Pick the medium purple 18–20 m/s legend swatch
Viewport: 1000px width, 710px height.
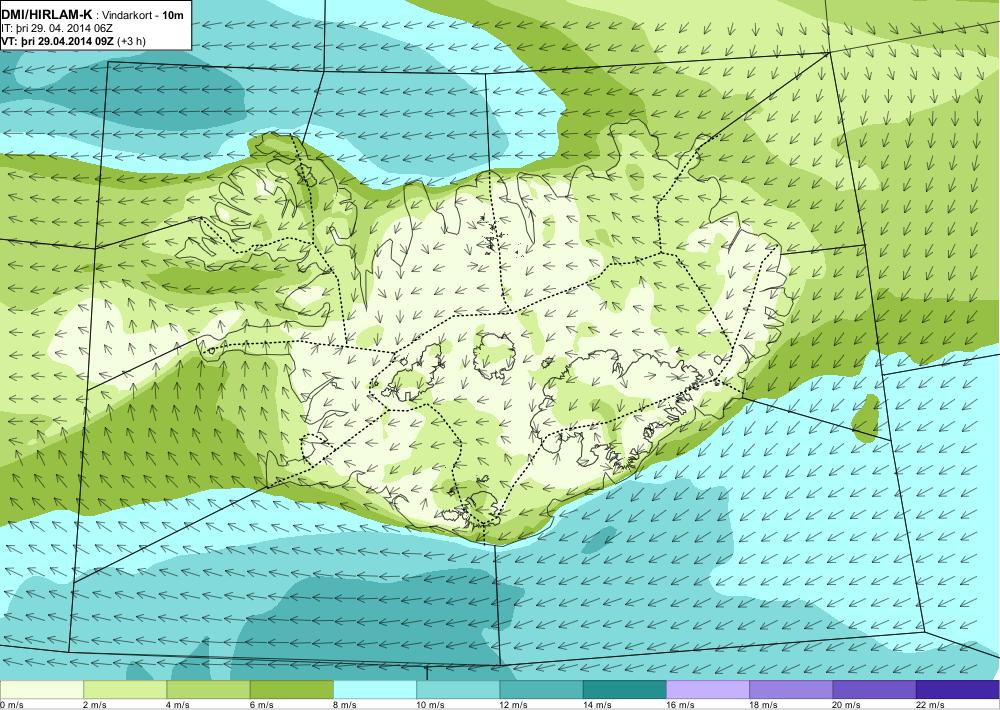pyautogui.click(x=791, y=690)
